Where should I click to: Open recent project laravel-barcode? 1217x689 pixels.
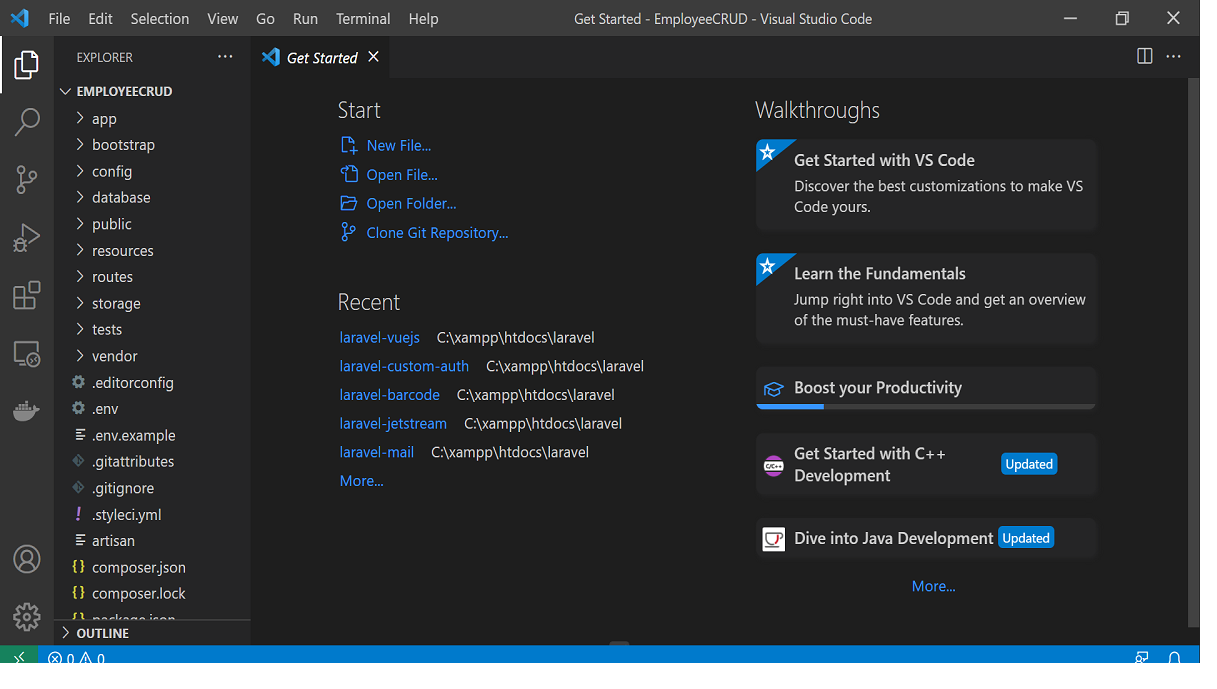(x=390, y=395)
